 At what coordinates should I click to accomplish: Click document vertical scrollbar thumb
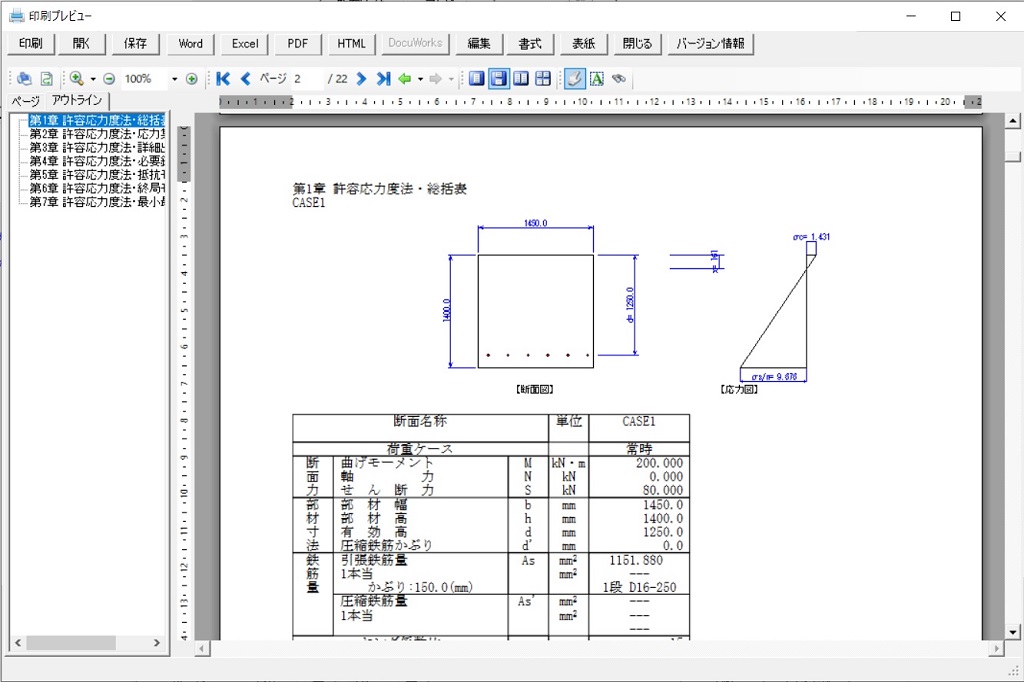[x=1013, y=156]
